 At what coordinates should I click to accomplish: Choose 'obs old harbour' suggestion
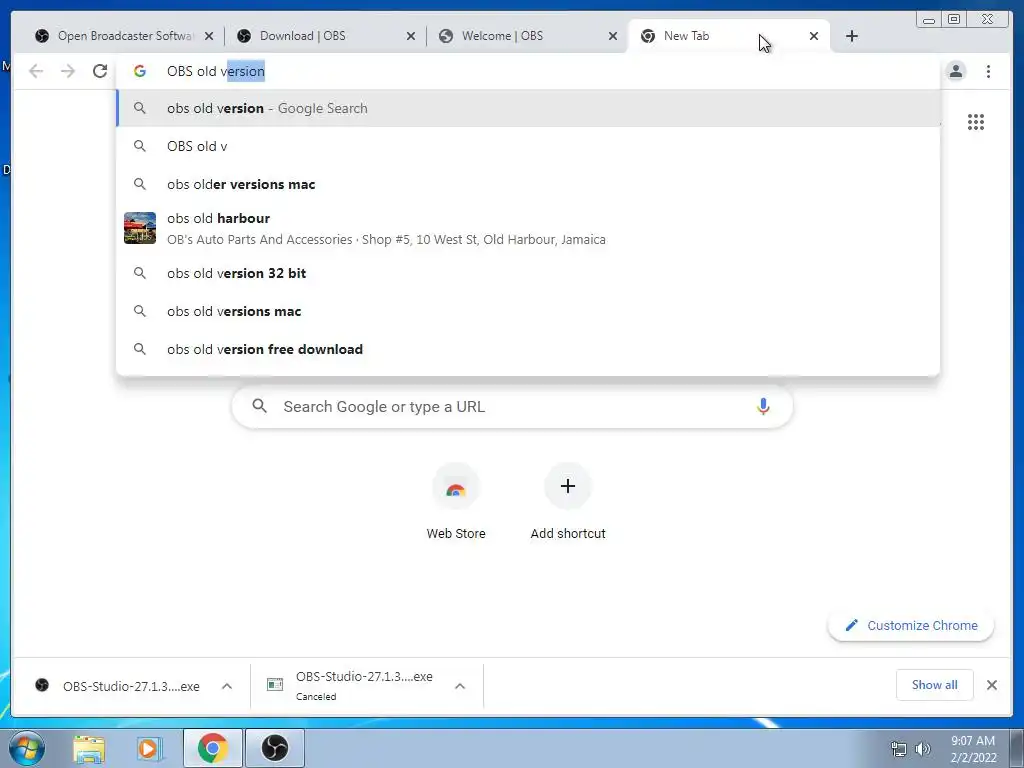528,229
